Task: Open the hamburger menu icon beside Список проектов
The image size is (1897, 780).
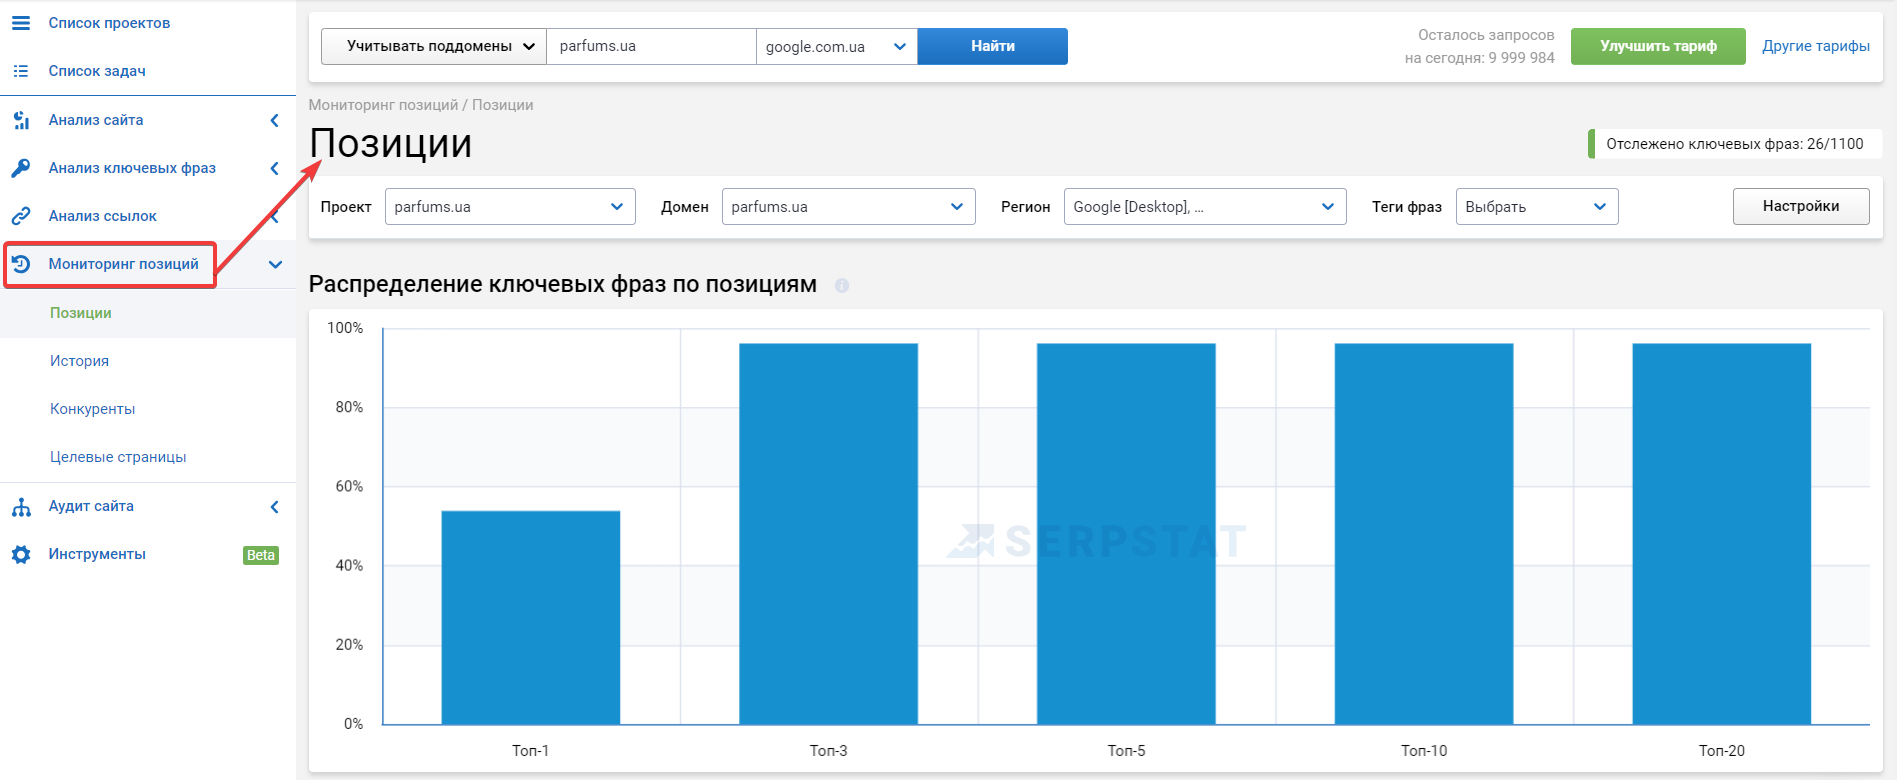Action: [21, 23]
